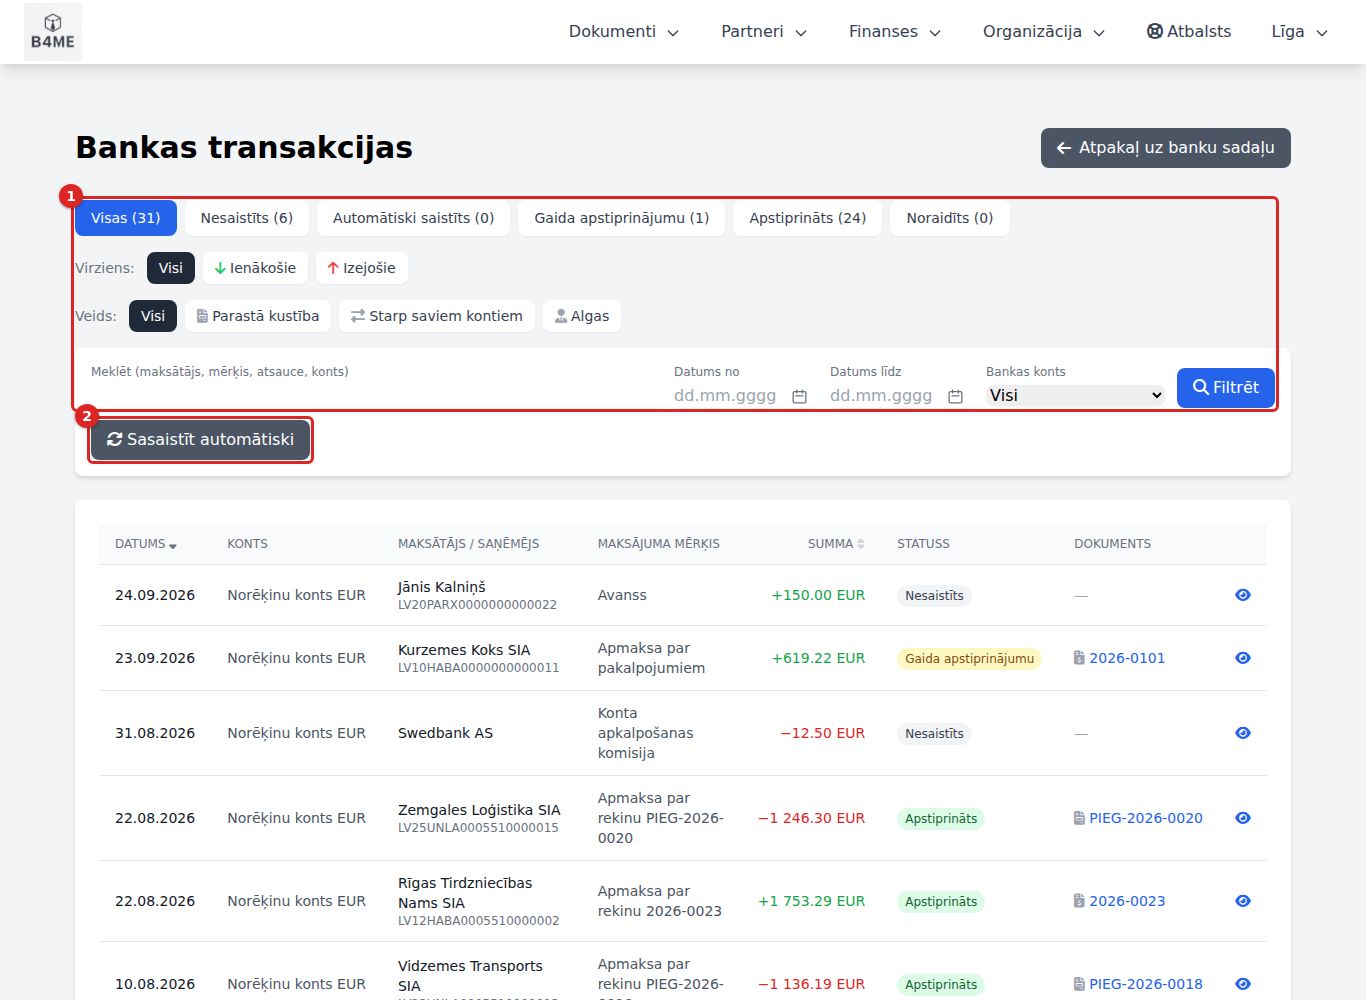1366x1000 pixels.
Task: Filter direction to Izejošie transactions
Action: [x=361, y=268]
